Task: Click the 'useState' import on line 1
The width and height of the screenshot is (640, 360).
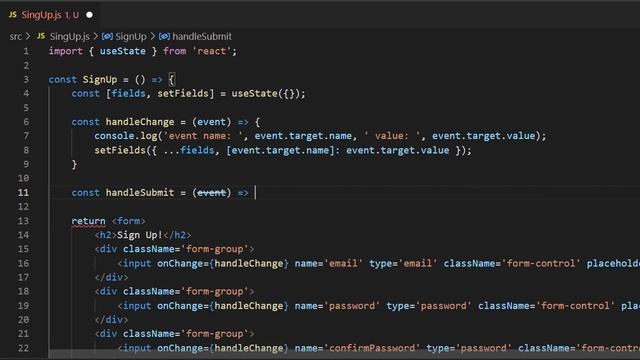Action: click(122, 51)
